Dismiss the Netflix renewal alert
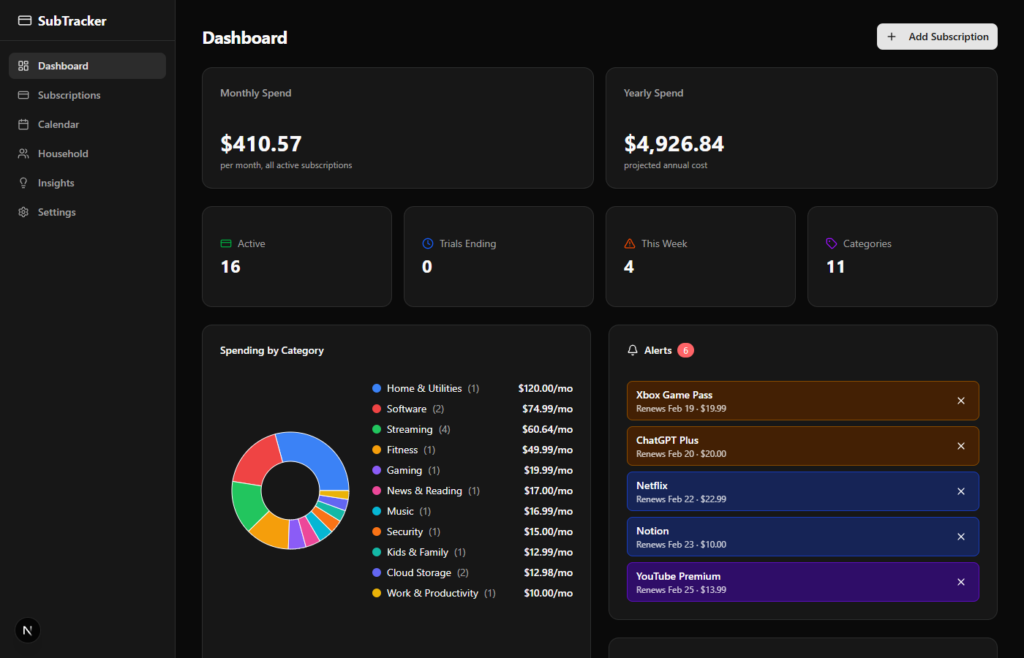Image resolution: width=1024 pixels, height=658 pixels. click(963, 491)
